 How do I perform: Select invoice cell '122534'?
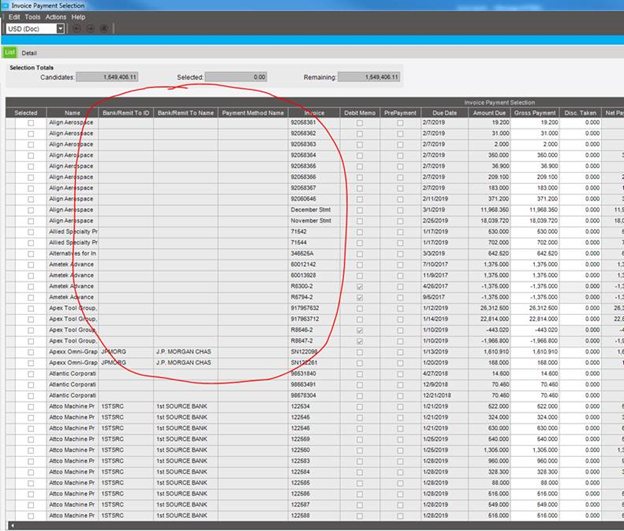pyautogui.click(x=314, y=406)
